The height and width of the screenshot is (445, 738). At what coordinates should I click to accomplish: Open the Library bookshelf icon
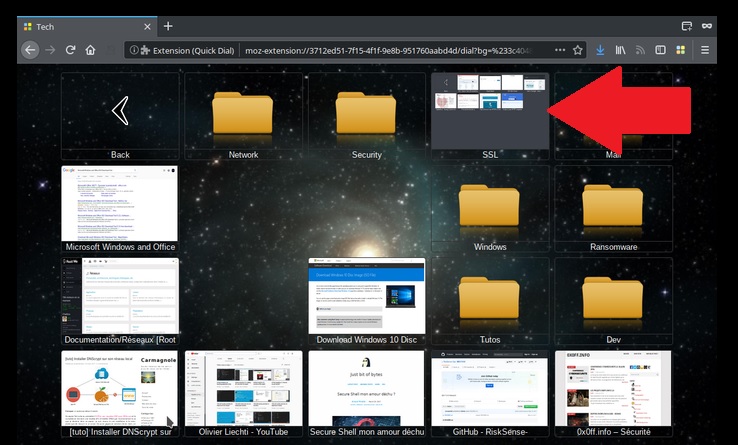click(621, 49)
